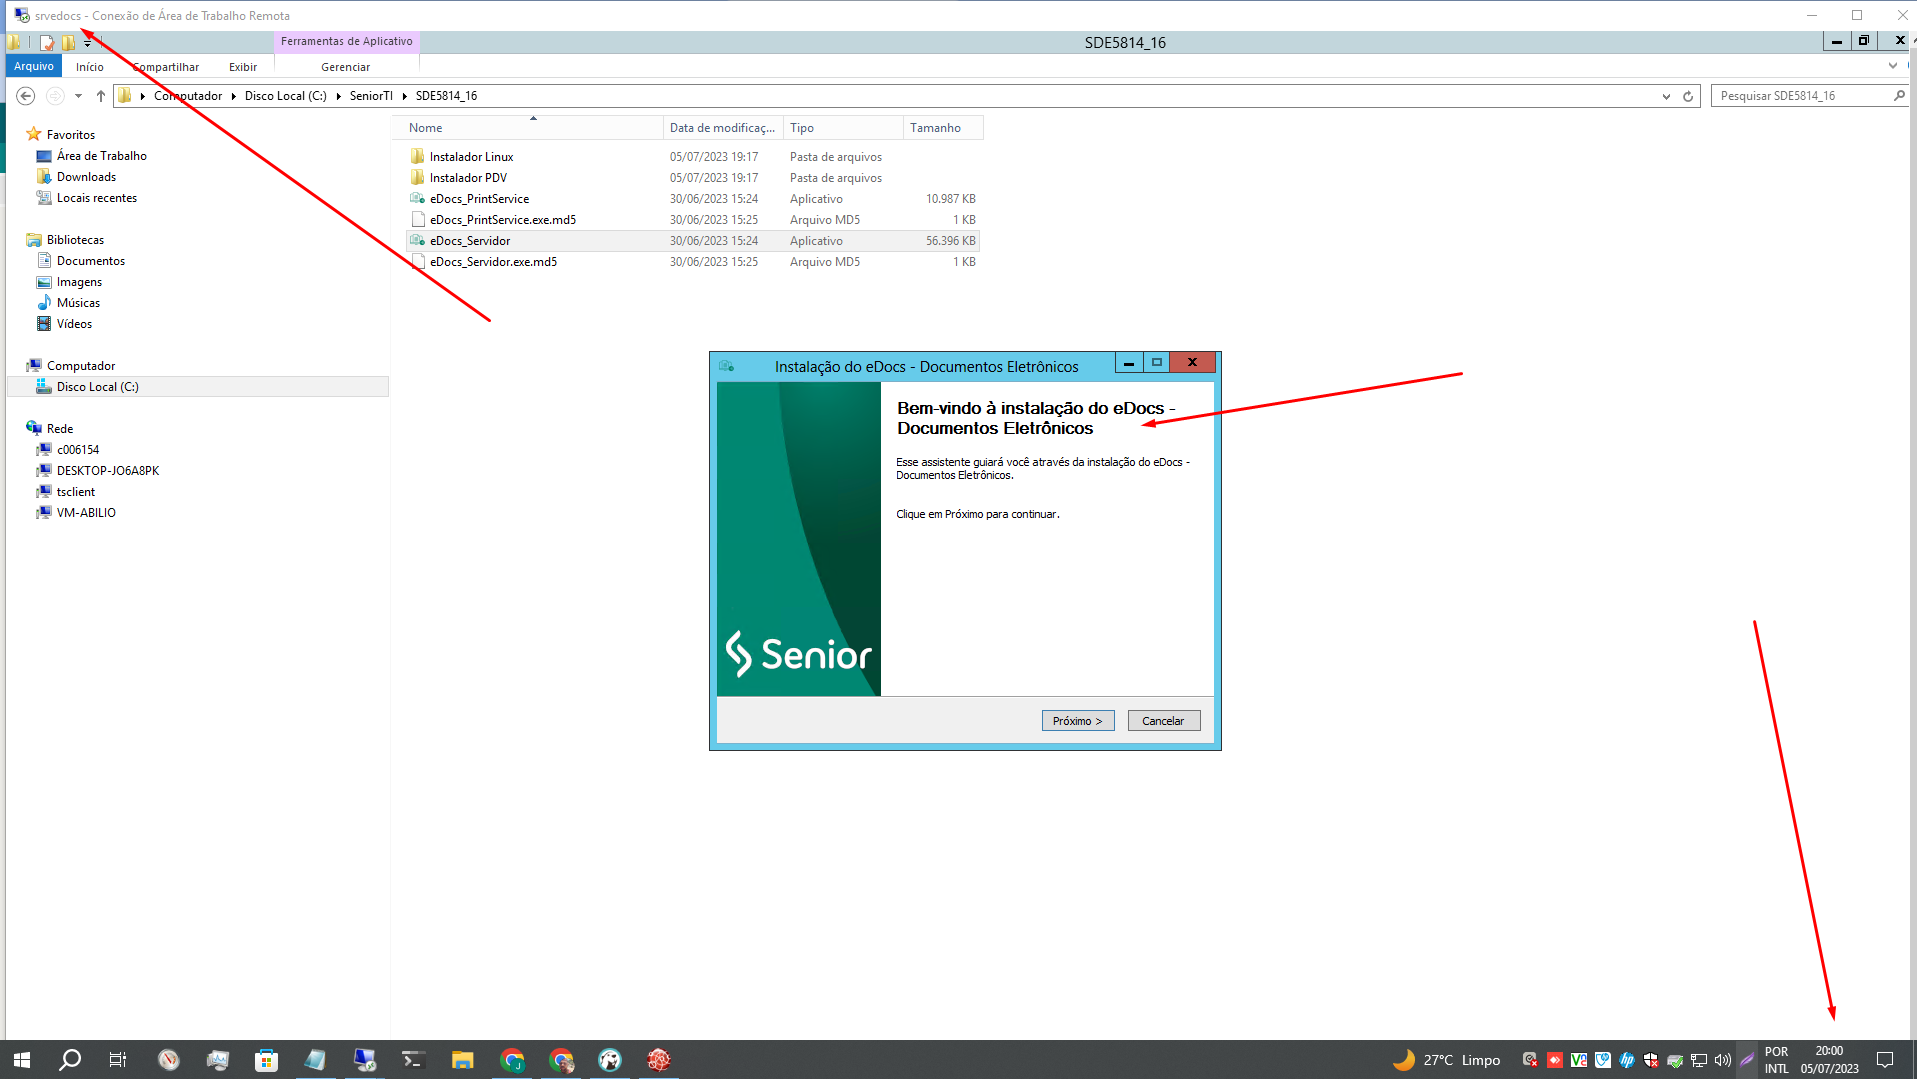Click the search magnifier icon in Explorer
The width and height of the screenshot is (1917, 1079).
tap(1899, 96)
